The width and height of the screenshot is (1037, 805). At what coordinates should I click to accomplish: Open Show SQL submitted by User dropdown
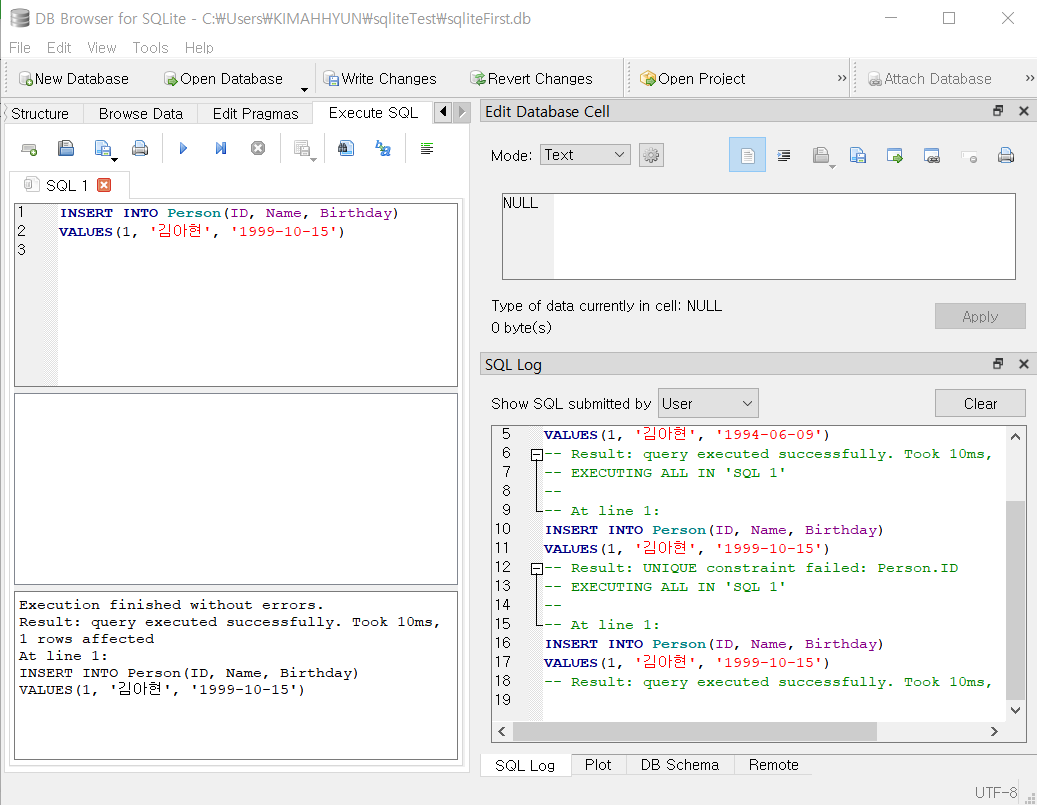[x=708, y=403]
